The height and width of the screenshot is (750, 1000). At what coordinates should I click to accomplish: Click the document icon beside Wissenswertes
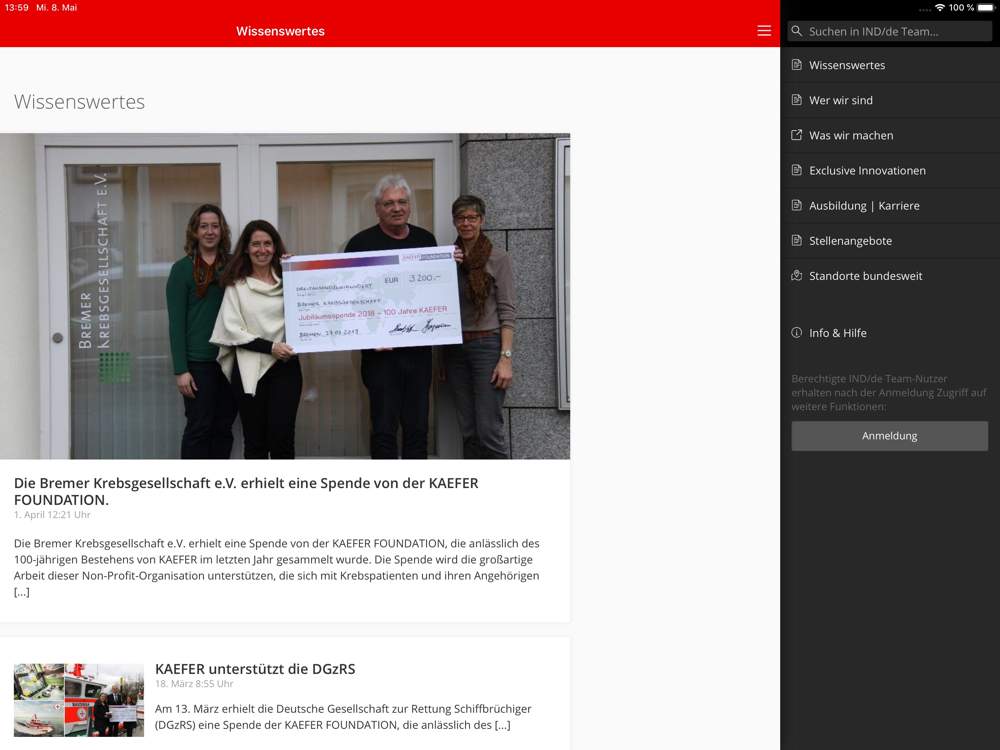pyautogui.click(x=797, y=64)
